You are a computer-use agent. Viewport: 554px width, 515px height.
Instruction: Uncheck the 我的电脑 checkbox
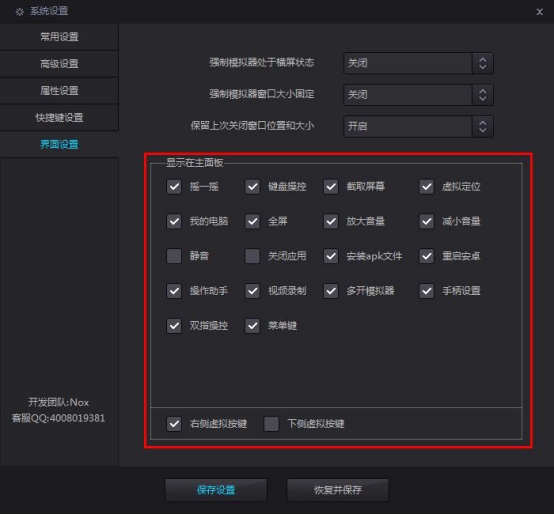[x=174, y=221]
